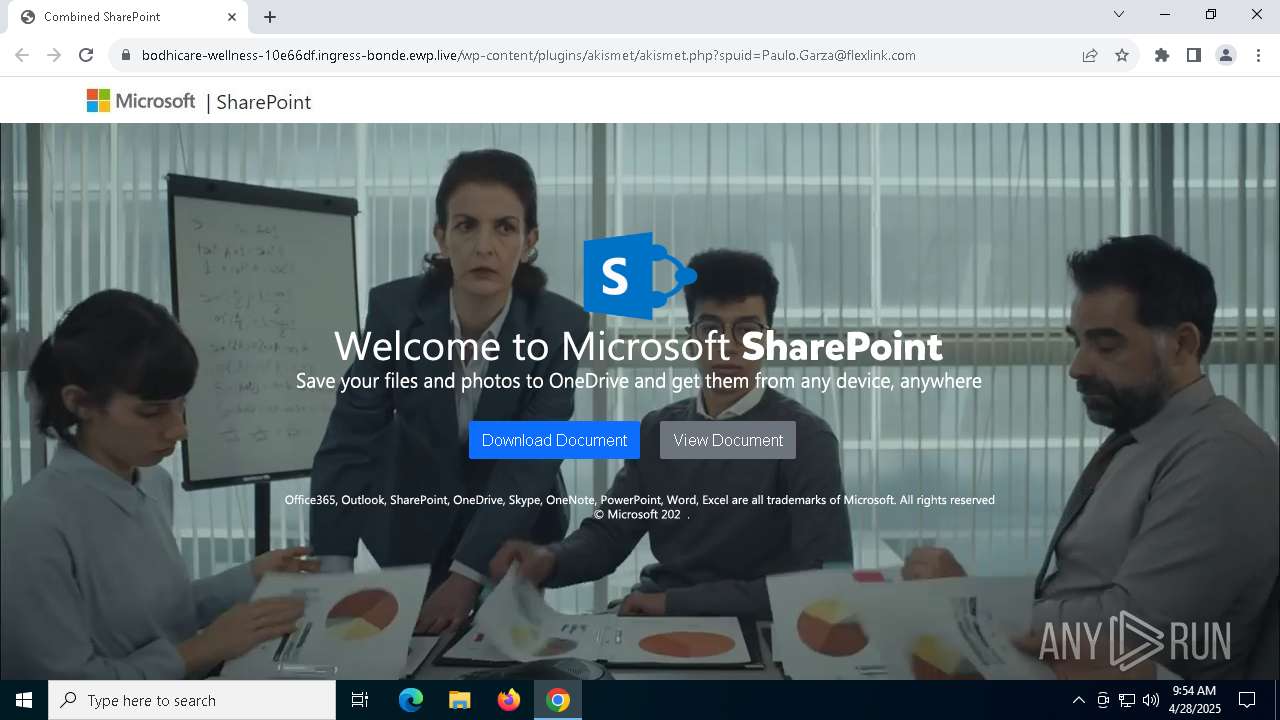Select the Combined SharePoint tab

click(x=128, y=17)
